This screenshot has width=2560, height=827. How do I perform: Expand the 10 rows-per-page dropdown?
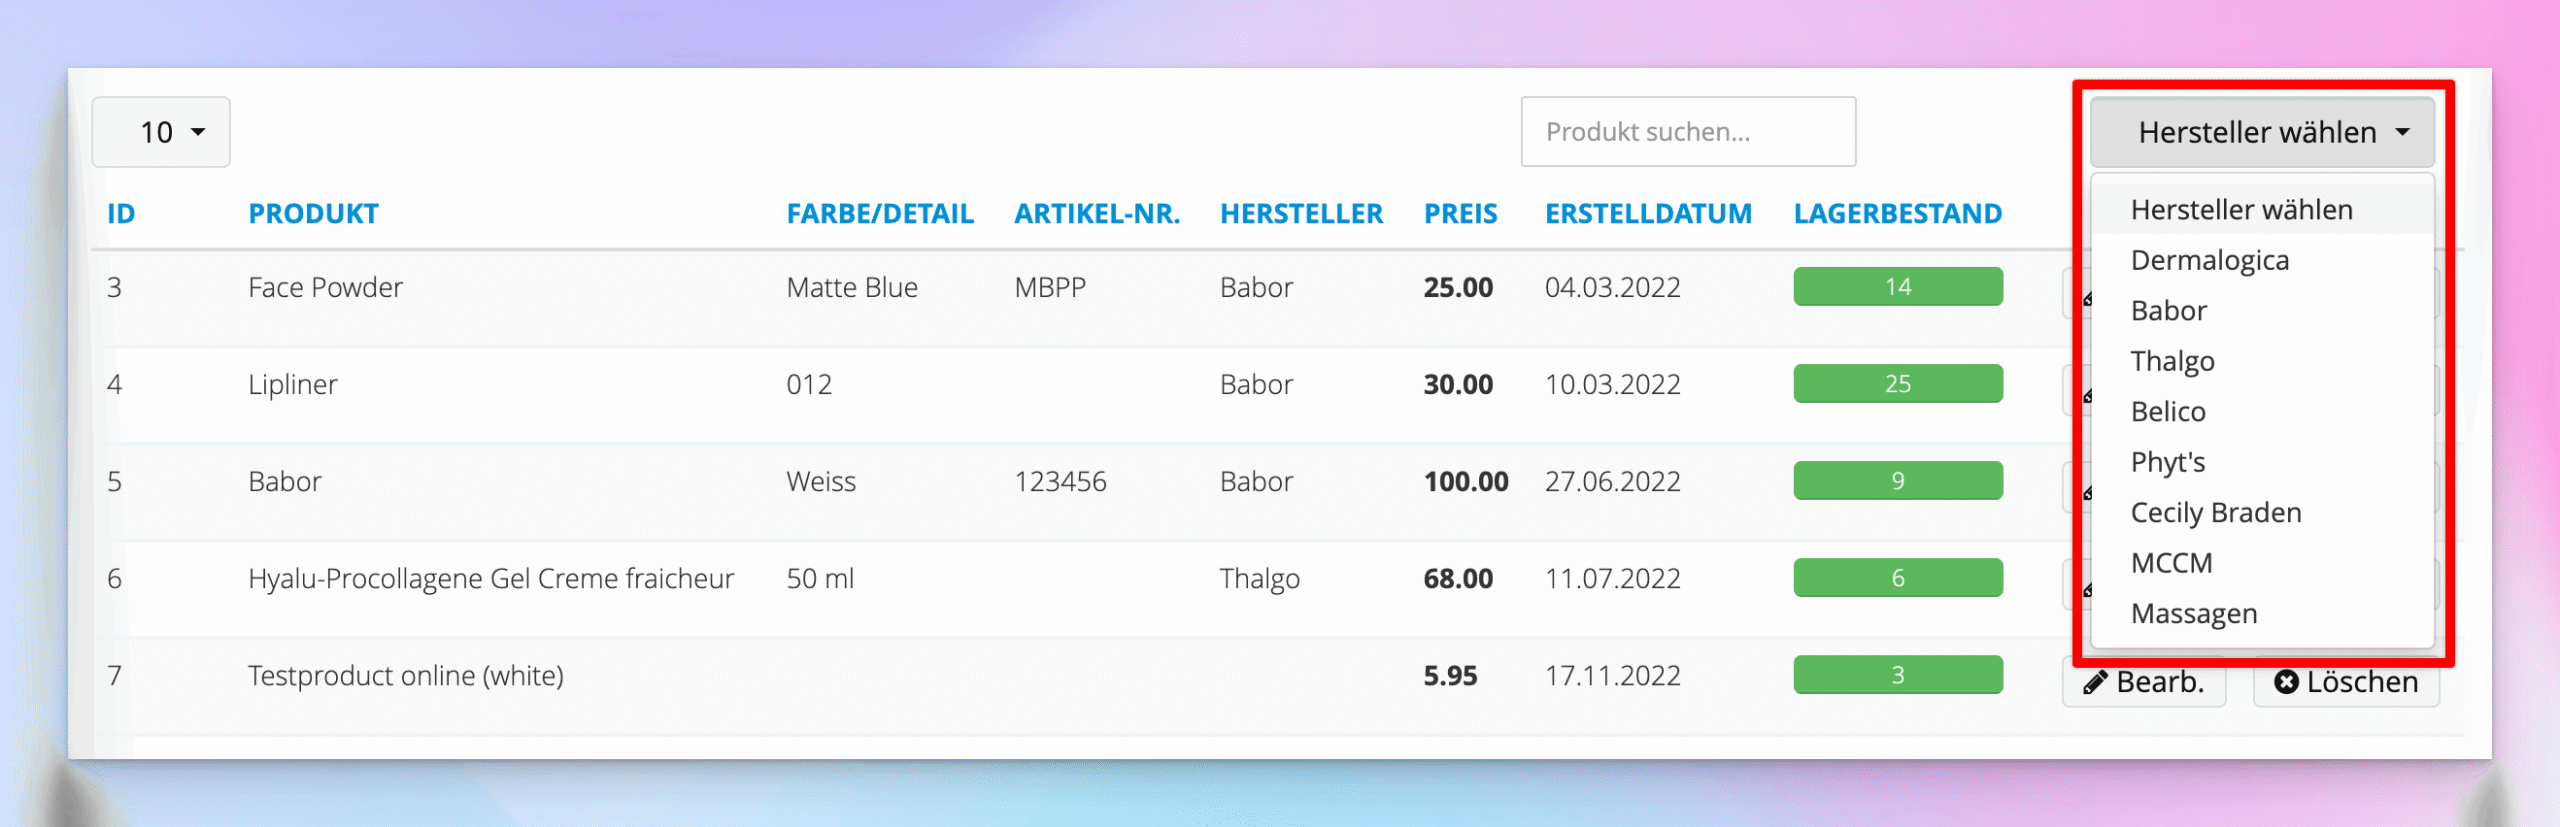click(x=161, y=133)
